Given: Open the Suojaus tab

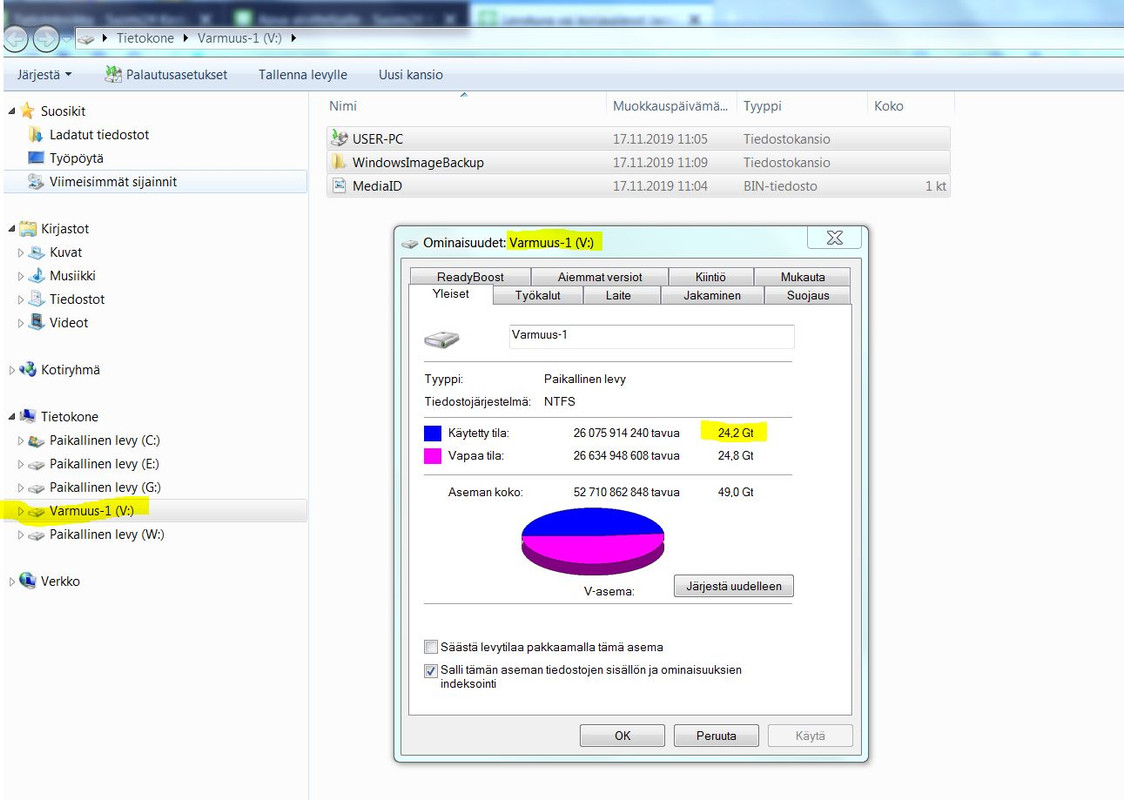Looking at the screenshot, I should tap(808, 295).
